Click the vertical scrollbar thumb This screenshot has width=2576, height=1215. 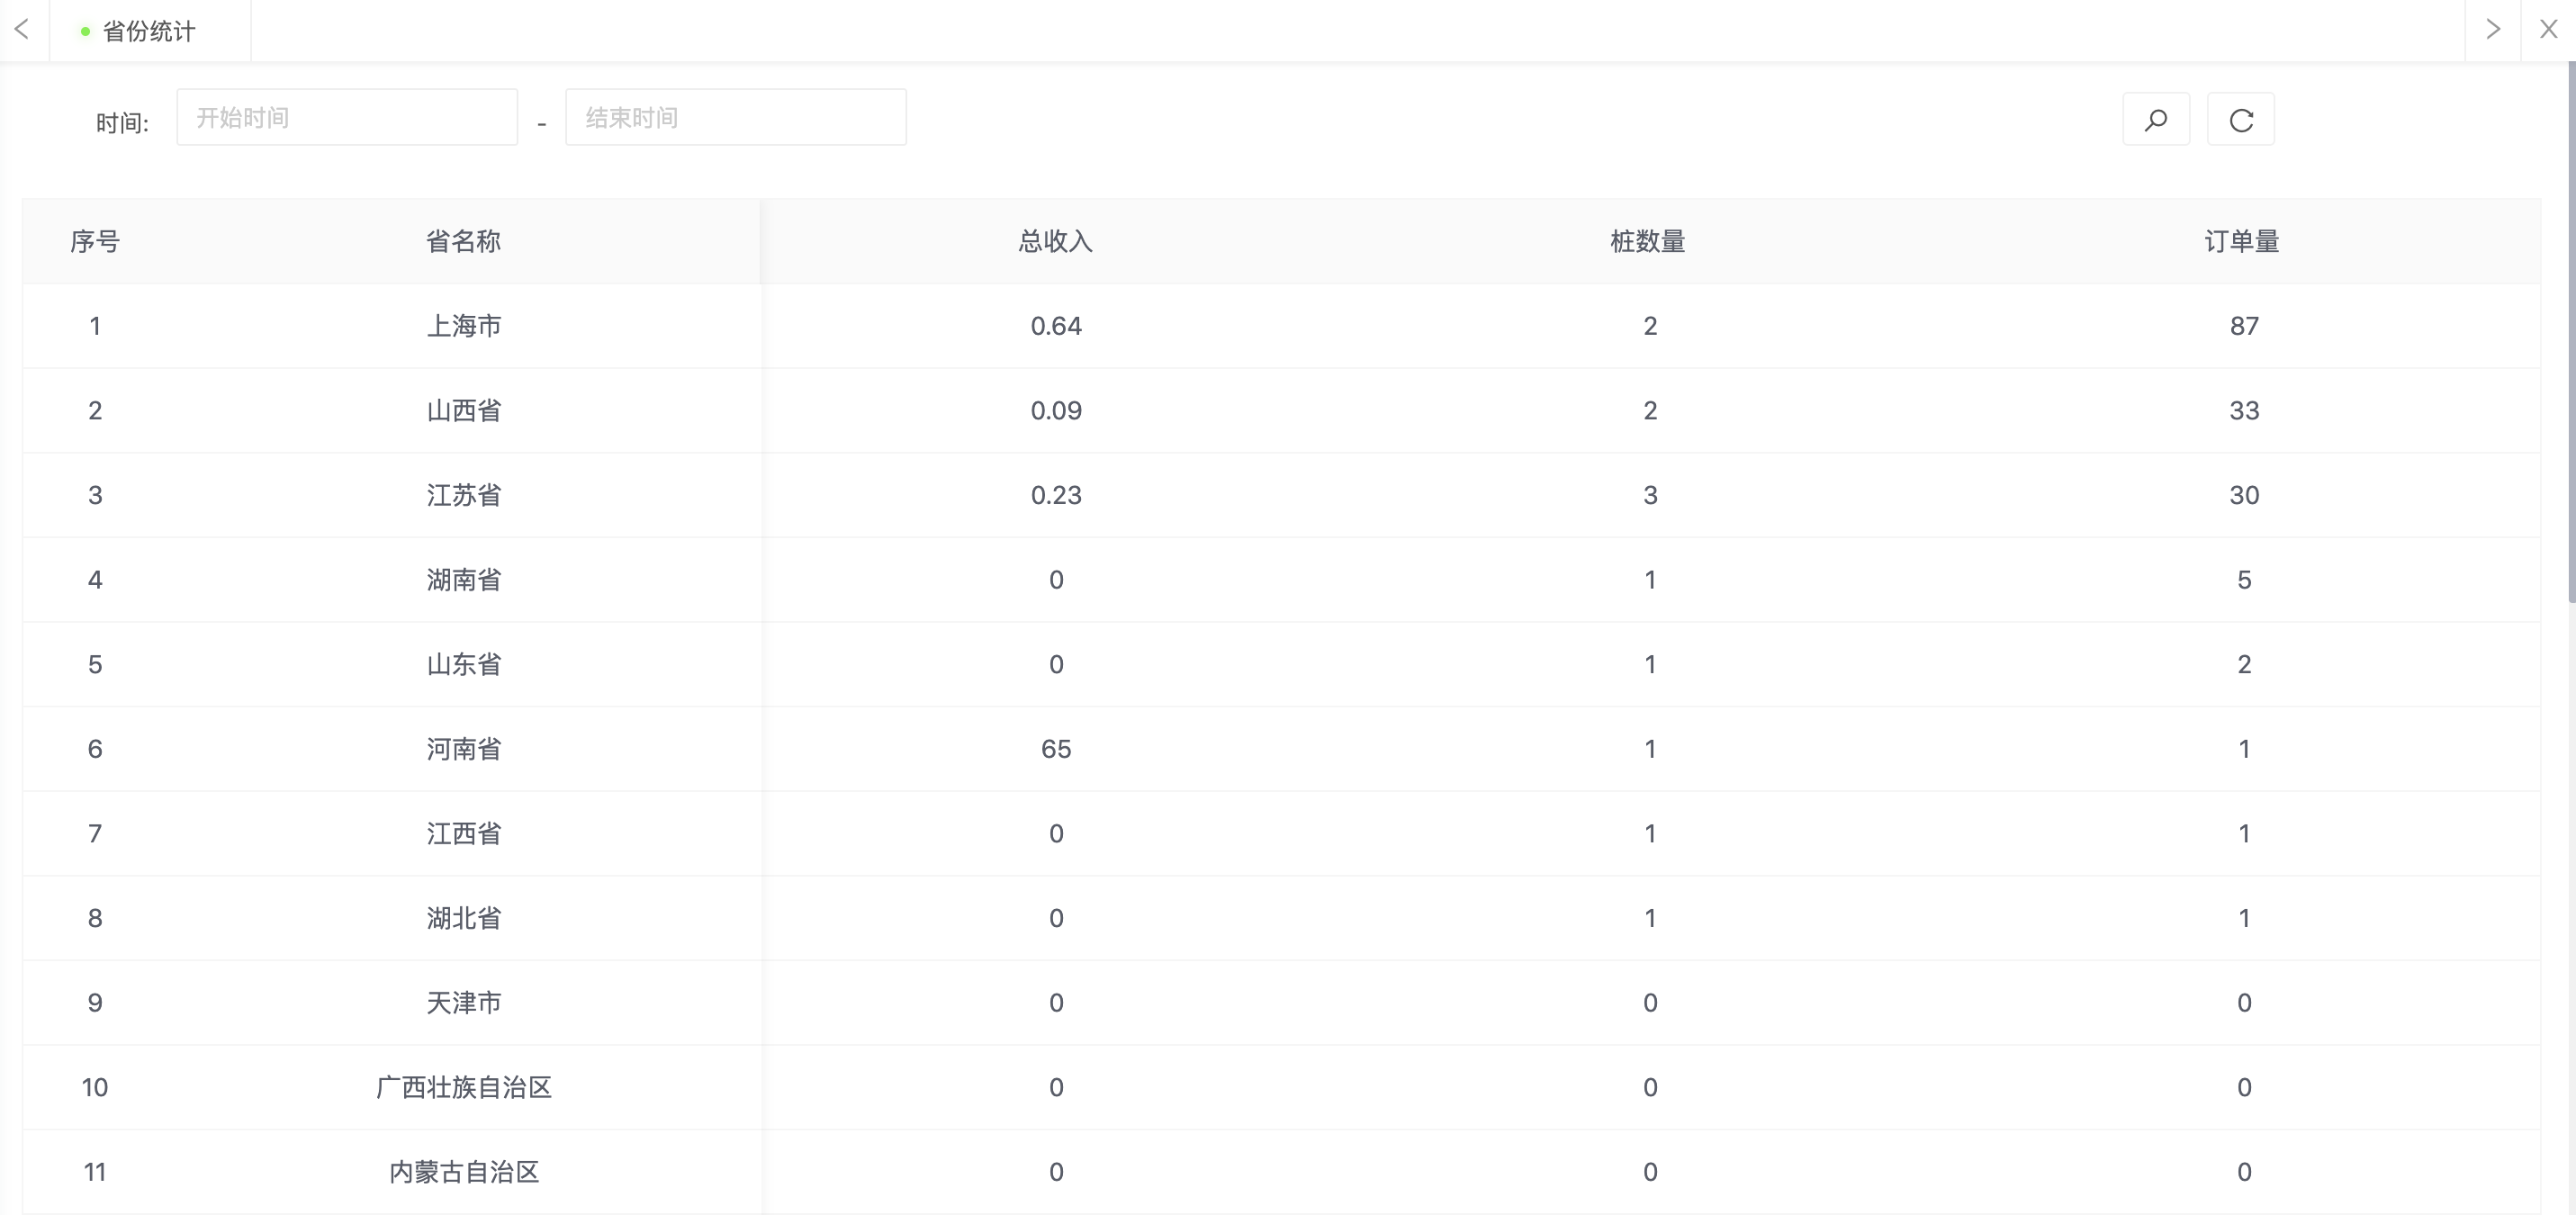coord(2571,332)
